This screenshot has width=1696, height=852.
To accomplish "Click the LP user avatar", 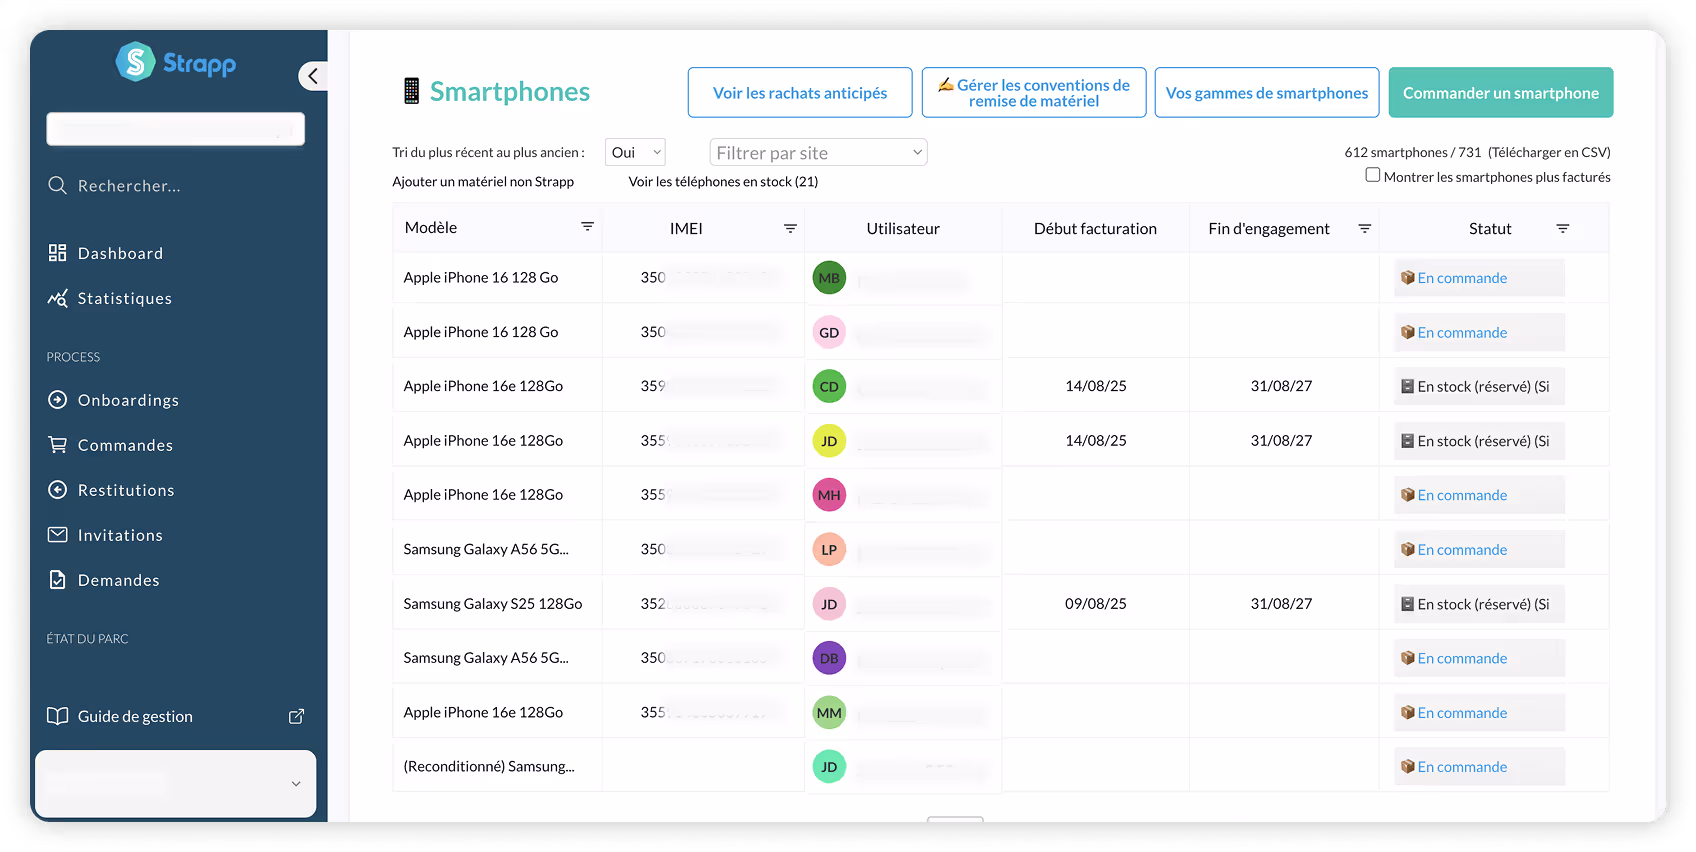I will (x=829, y=550).
